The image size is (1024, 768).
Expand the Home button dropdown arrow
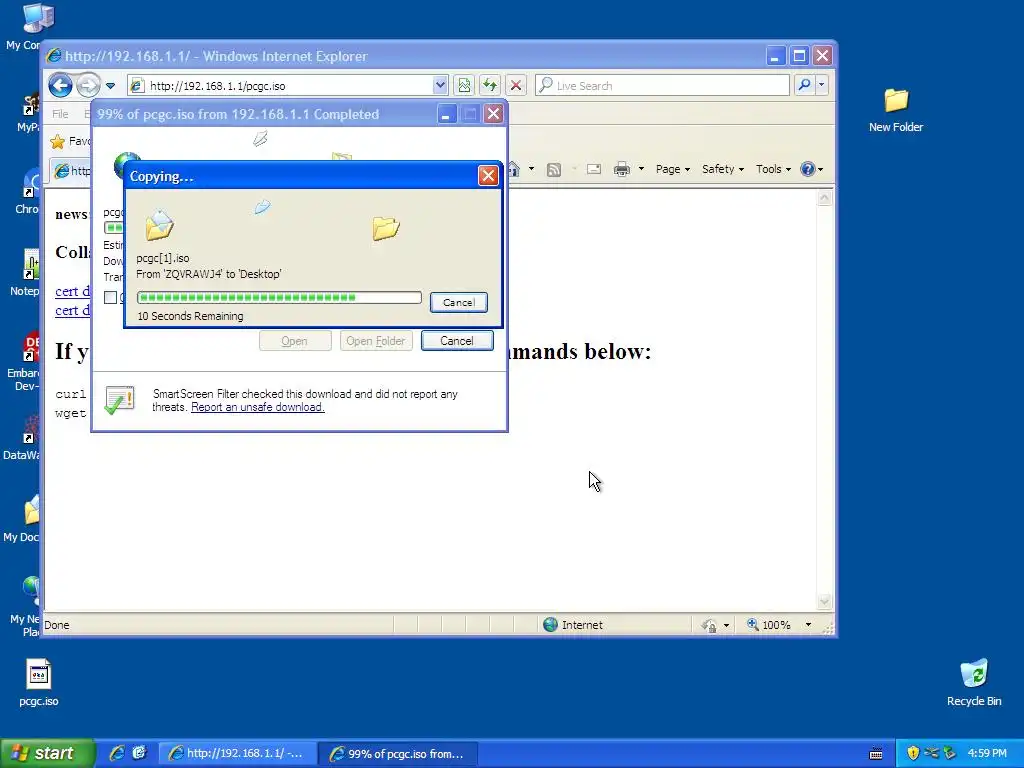tap(531, 169)
